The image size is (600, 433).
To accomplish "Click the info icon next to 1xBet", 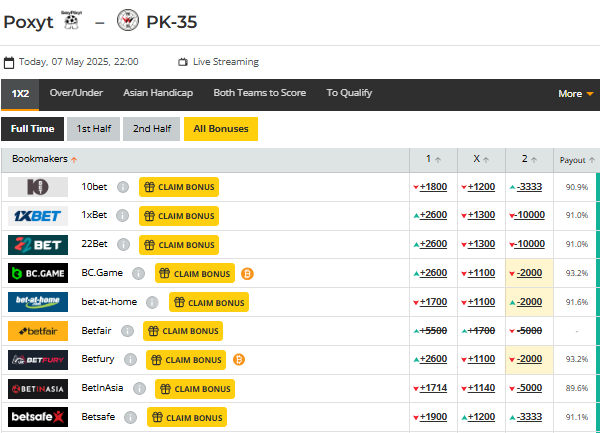I will tap(122, 215).
